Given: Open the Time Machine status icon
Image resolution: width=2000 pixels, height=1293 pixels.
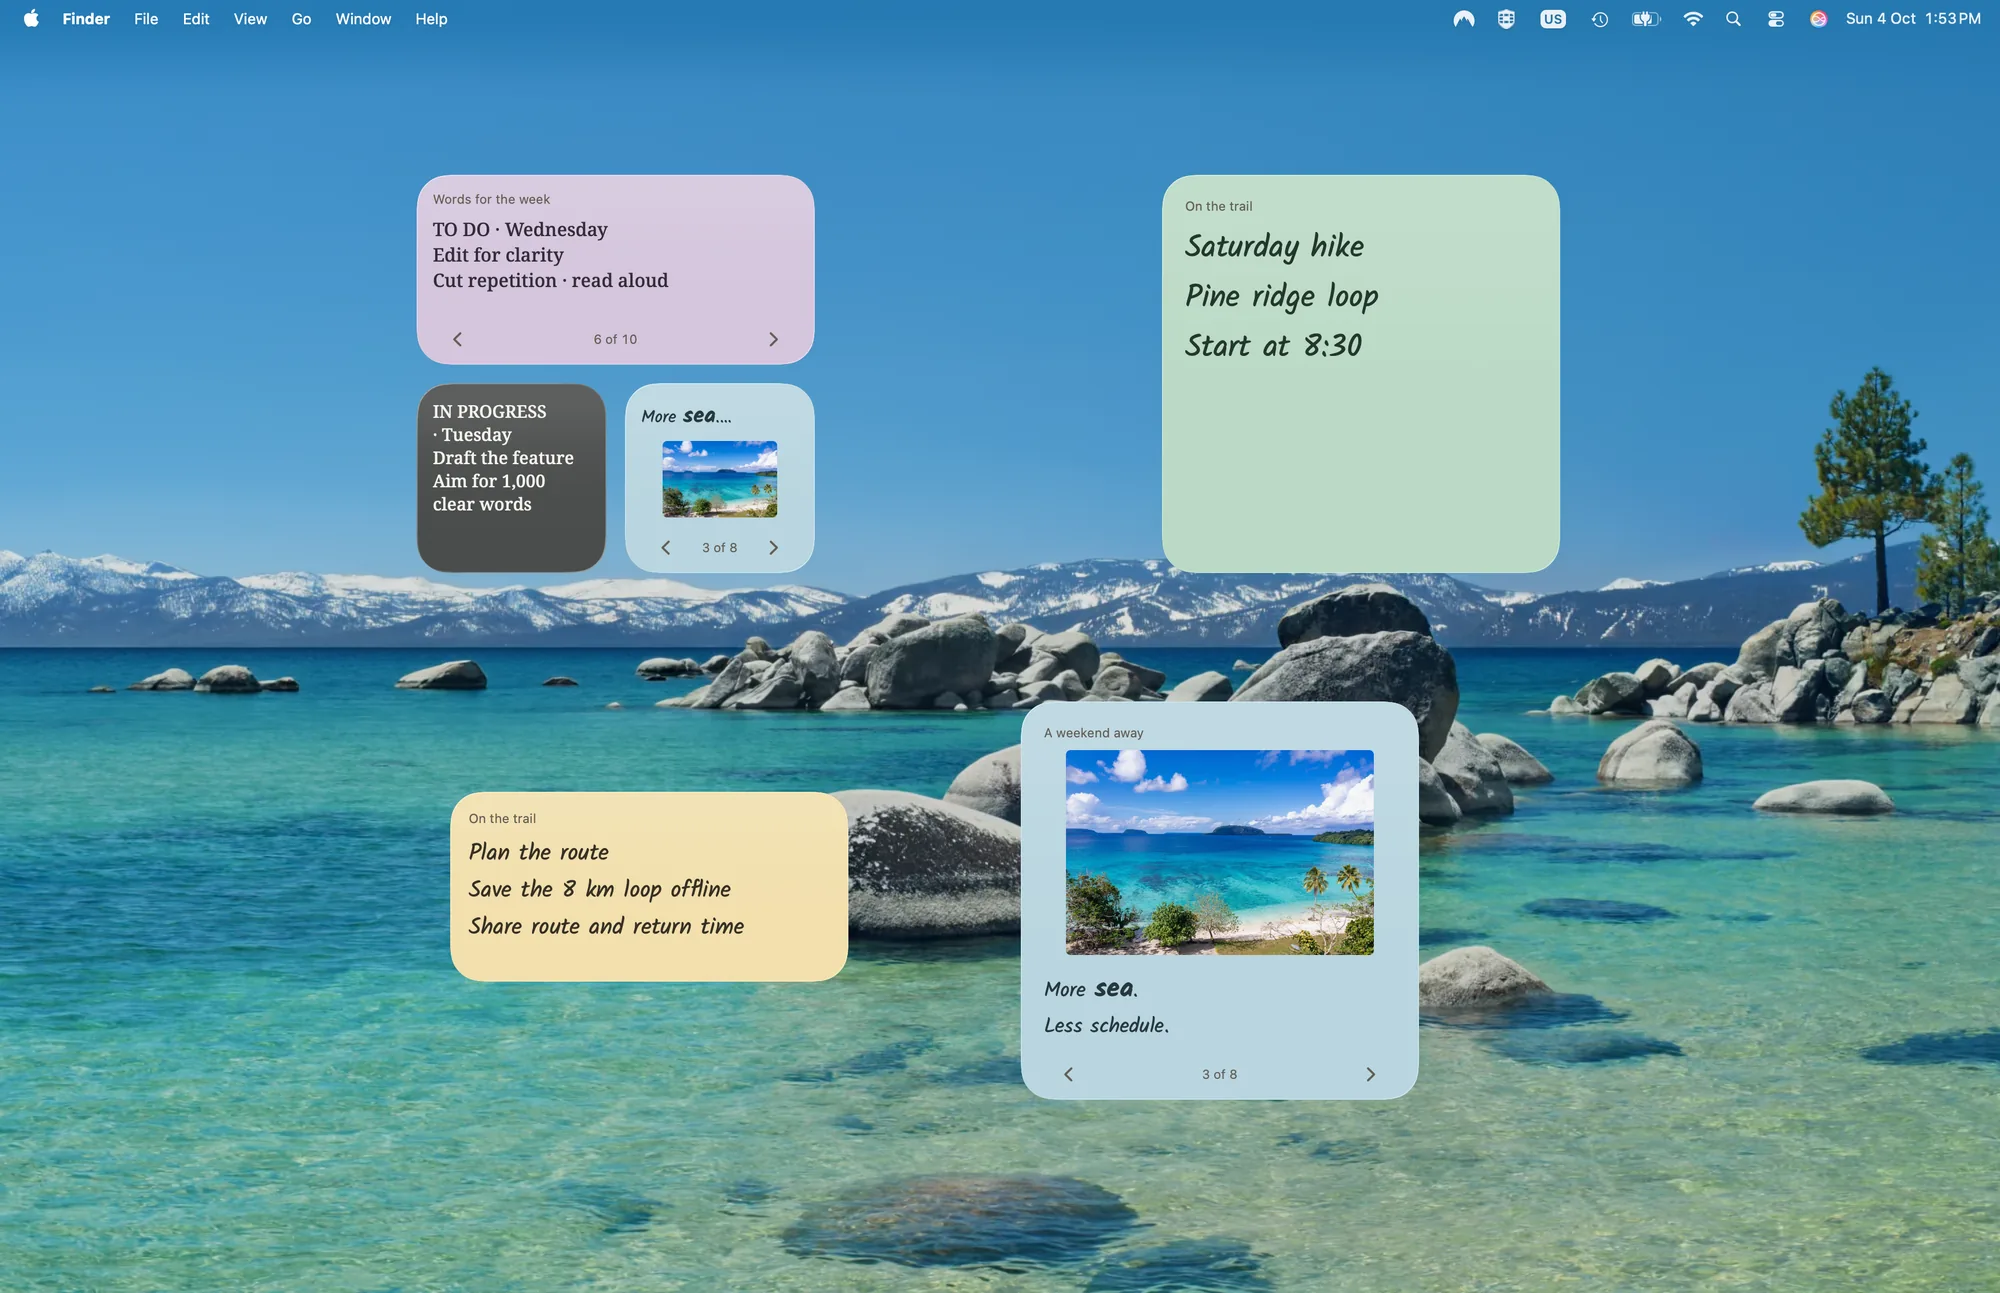Looking at the screenshot, I should pos(1600,18).
